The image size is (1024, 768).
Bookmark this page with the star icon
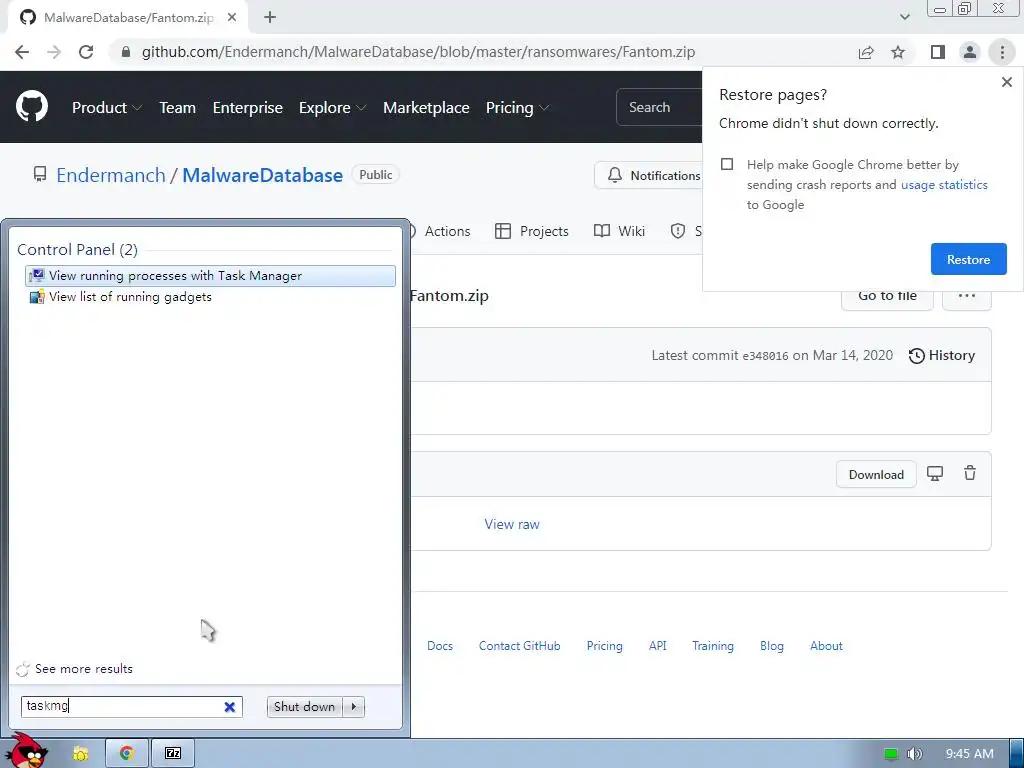[898, 52]
